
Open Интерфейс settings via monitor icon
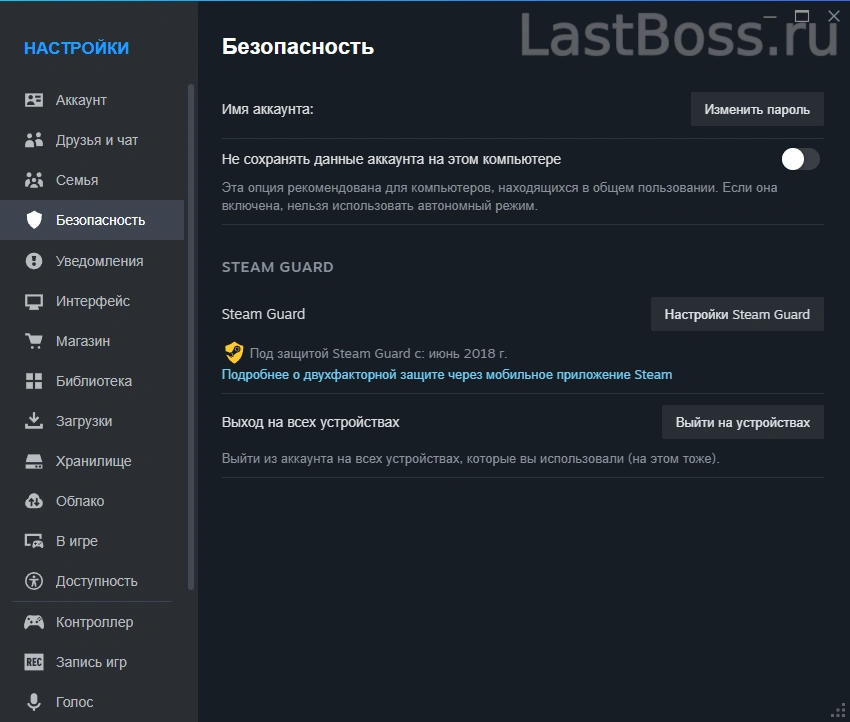32,301
